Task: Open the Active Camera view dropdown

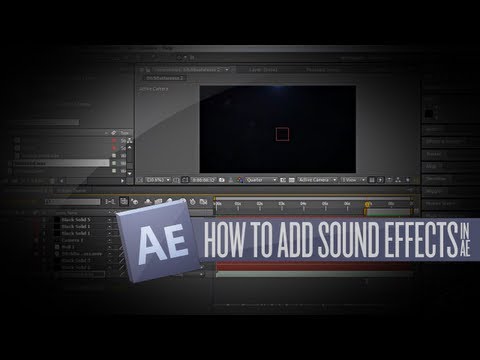Action: [x=317, y=180]
